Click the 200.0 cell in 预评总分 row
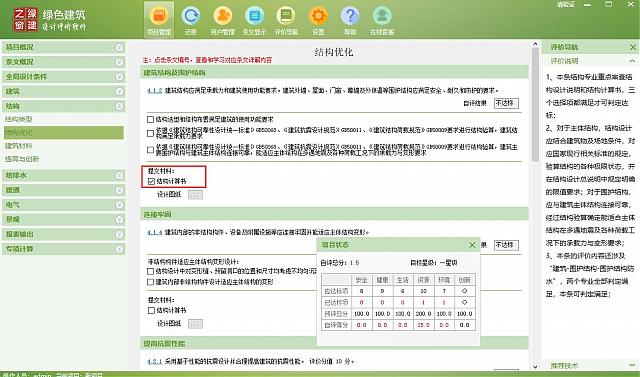The width and height of the screenshot is (640, 377). pyautogui.click(x=423, y=314)
